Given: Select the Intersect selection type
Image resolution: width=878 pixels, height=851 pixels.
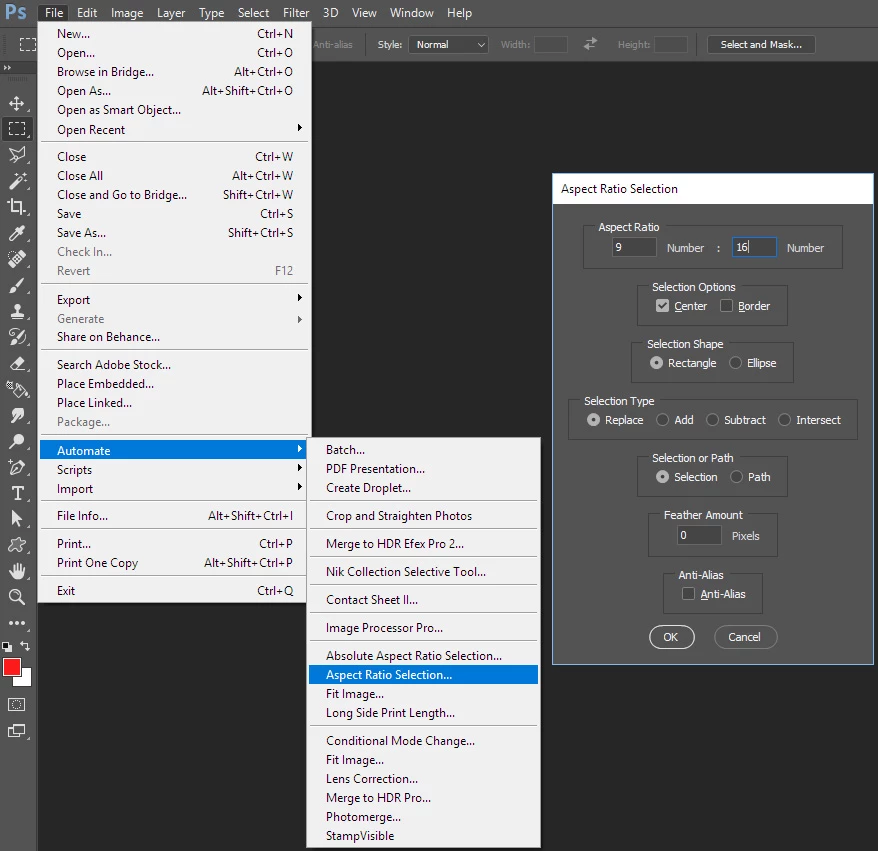Looking at the screenshot, I should click(784, 420).
